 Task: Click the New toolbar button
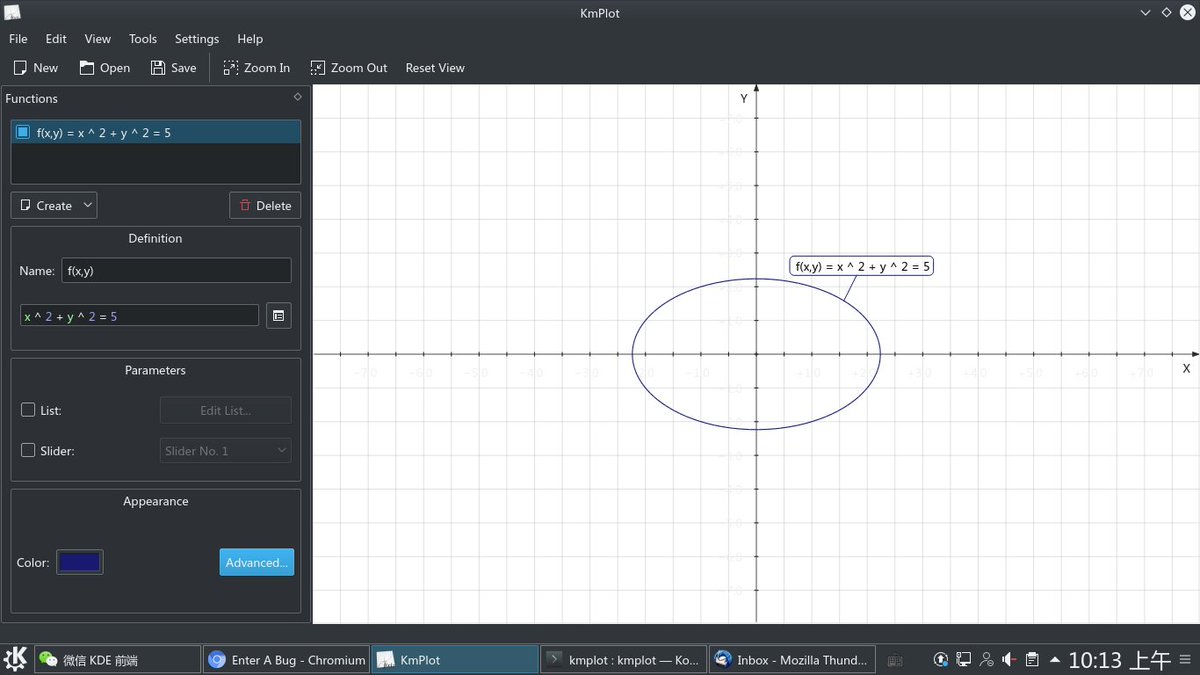[35, 68]
